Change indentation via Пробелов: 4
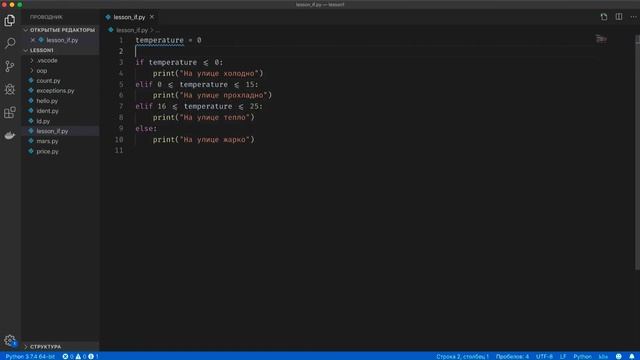Screen dimensions: 640x360 coord(512,356)
